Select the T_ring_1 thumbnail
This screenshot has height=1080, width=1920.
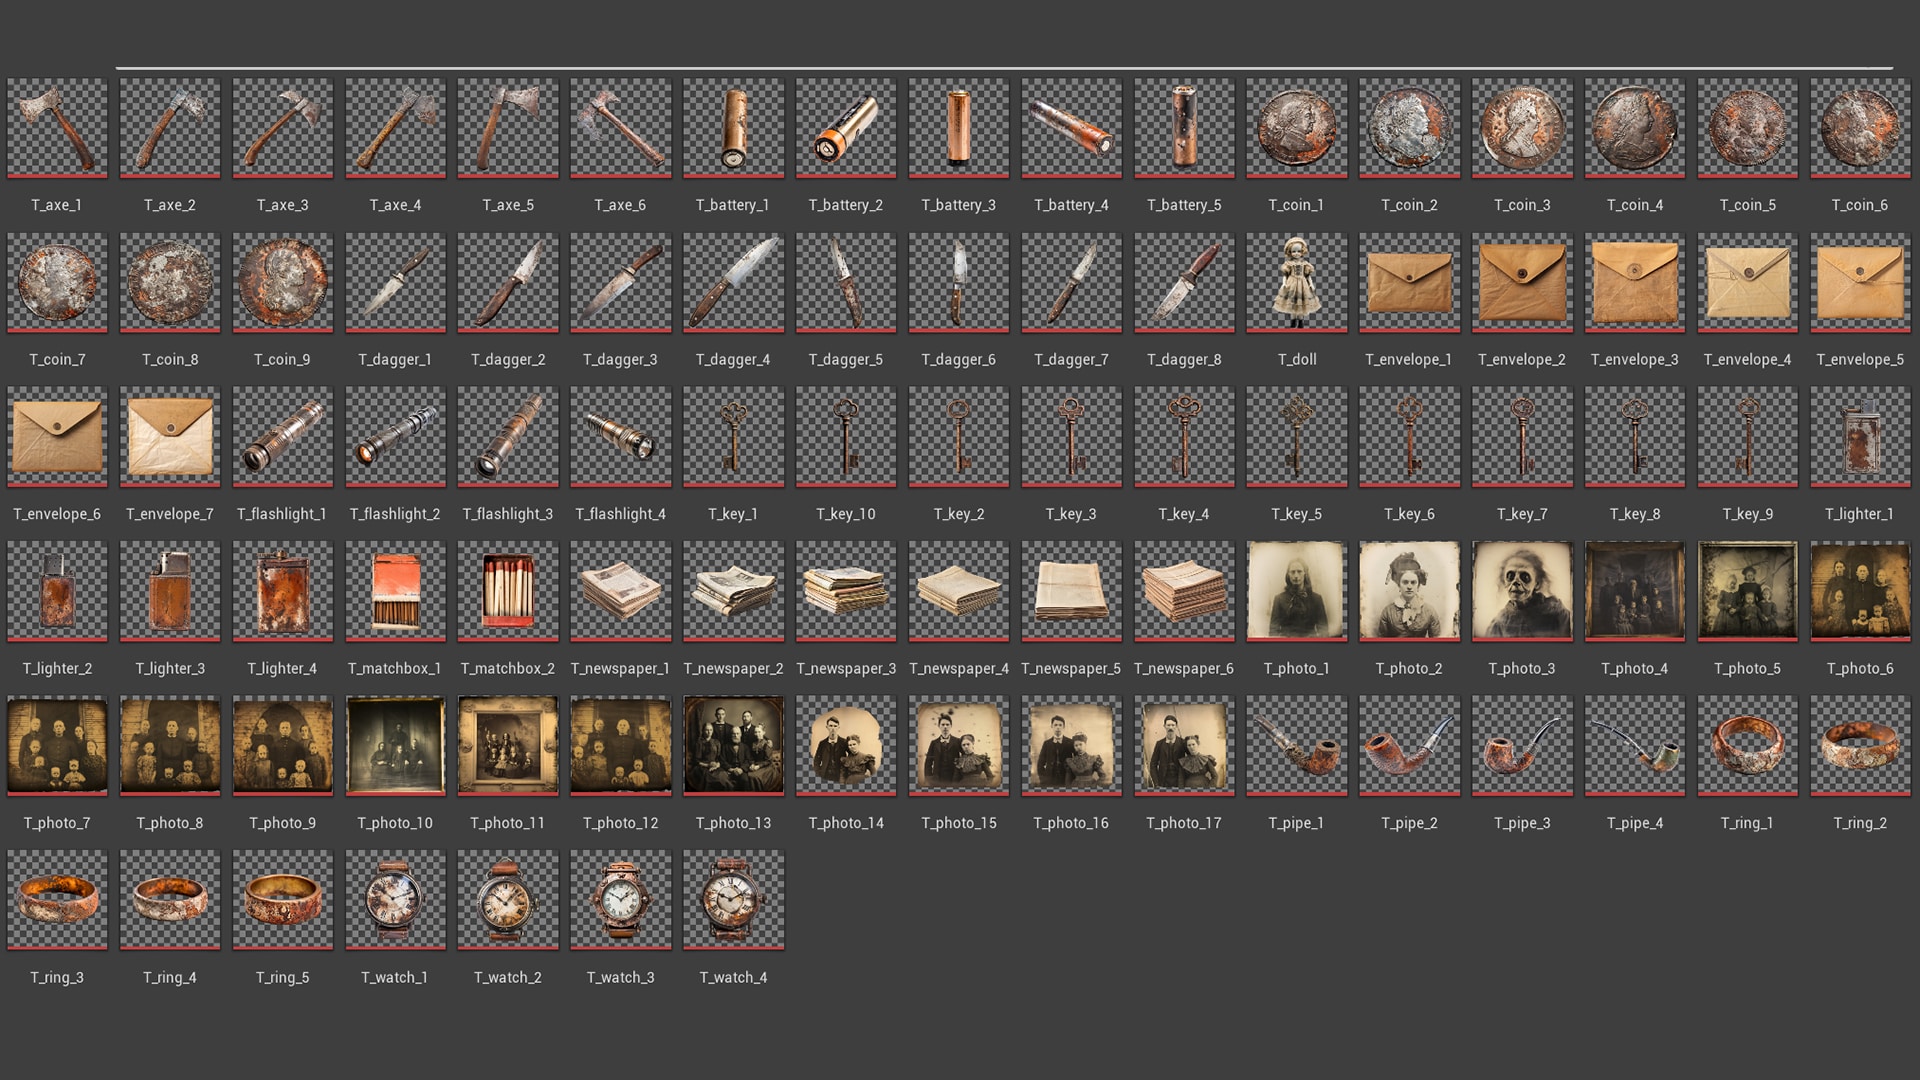coord(1747,746)
